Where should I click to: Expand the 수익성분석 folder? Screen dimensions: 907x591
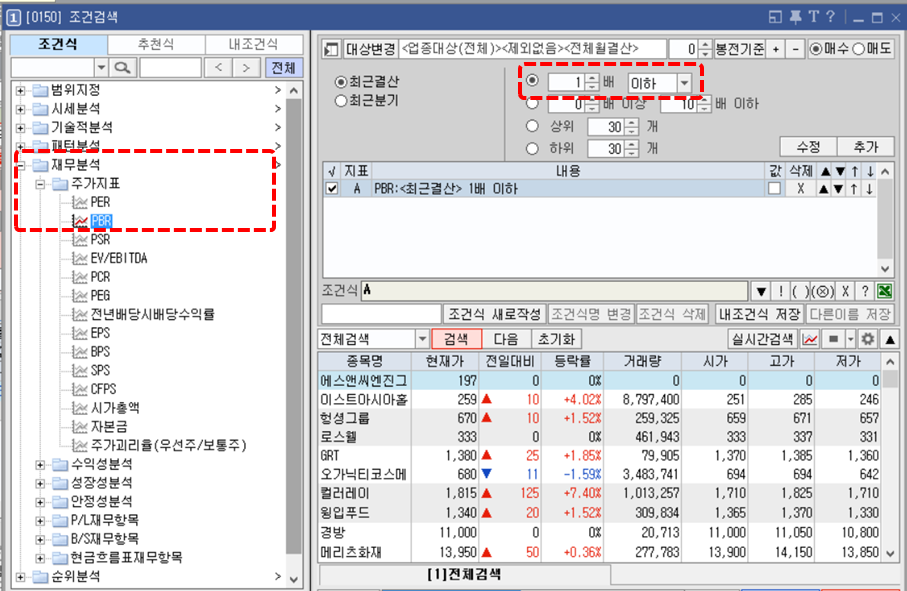(40, 464)
